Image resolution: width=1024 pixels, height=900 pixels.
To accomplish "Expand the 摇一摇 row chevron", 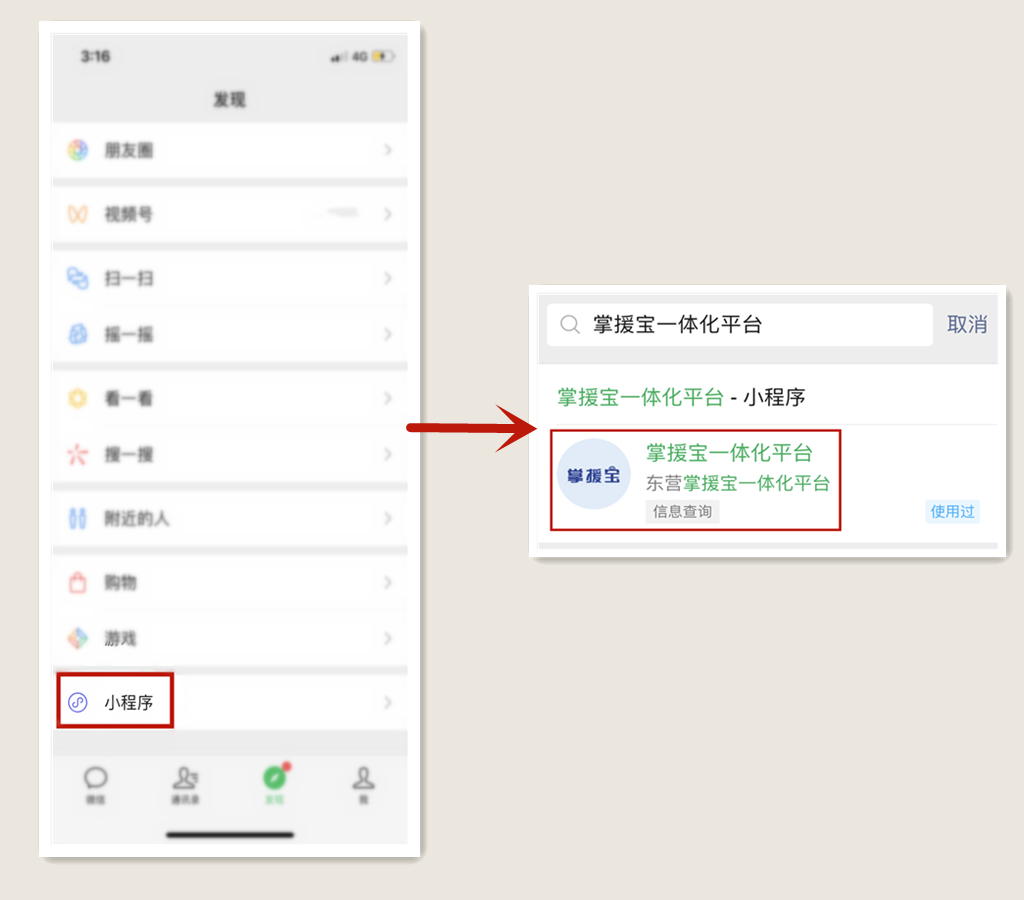I will click(388, 334).
